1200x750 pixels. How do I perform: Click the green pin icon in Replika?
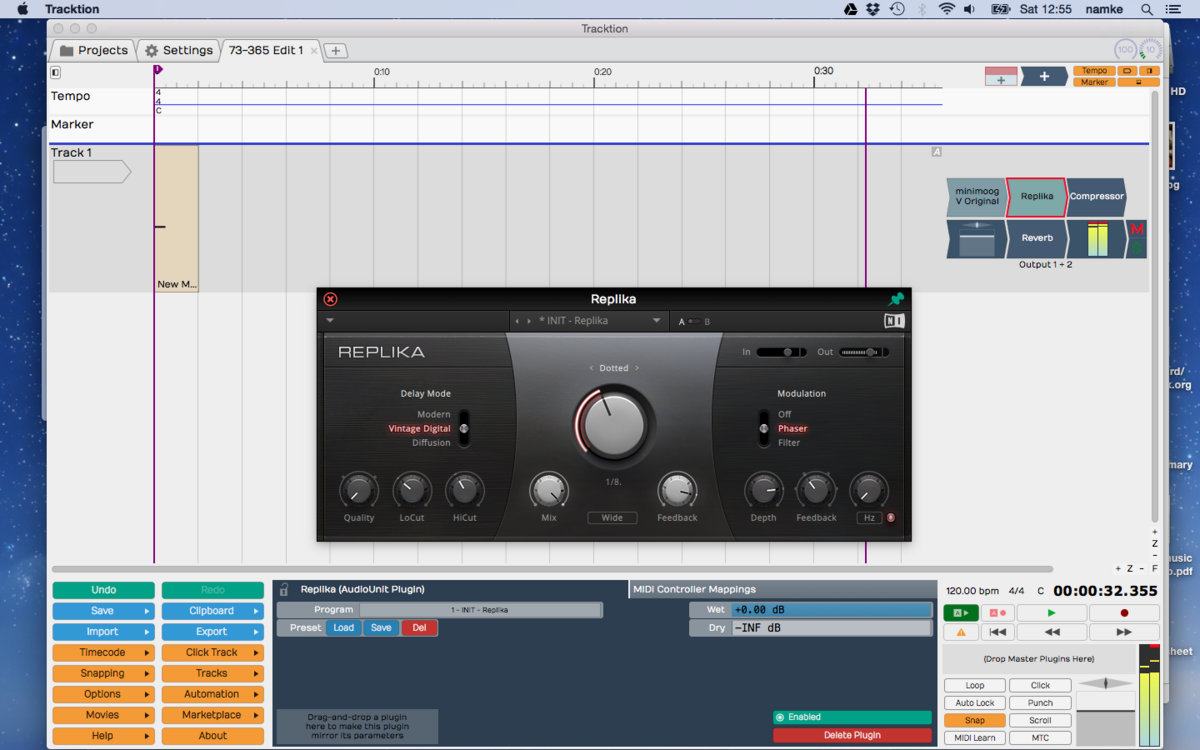896,299
